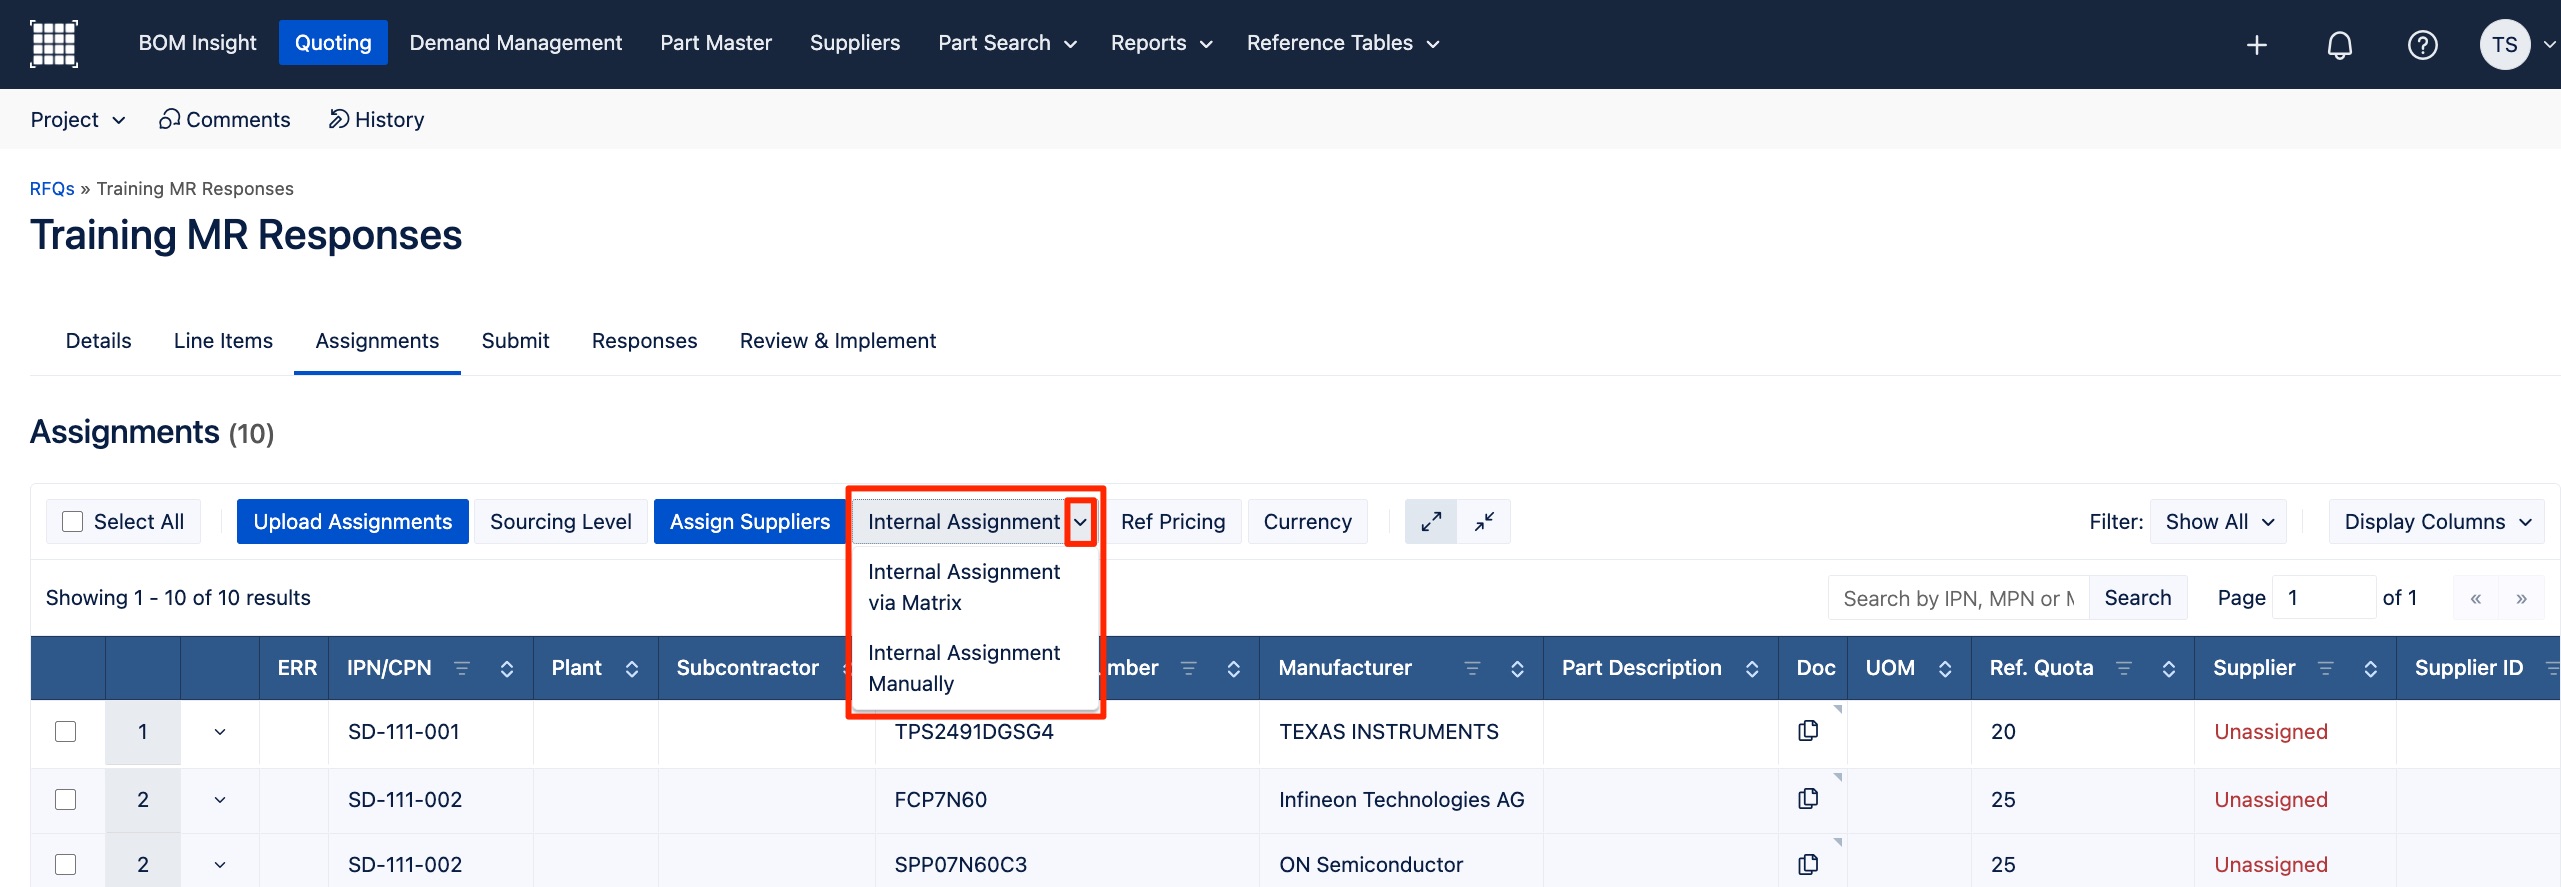
Task: Open the Show All filter dropdown
Action: 2218,522
